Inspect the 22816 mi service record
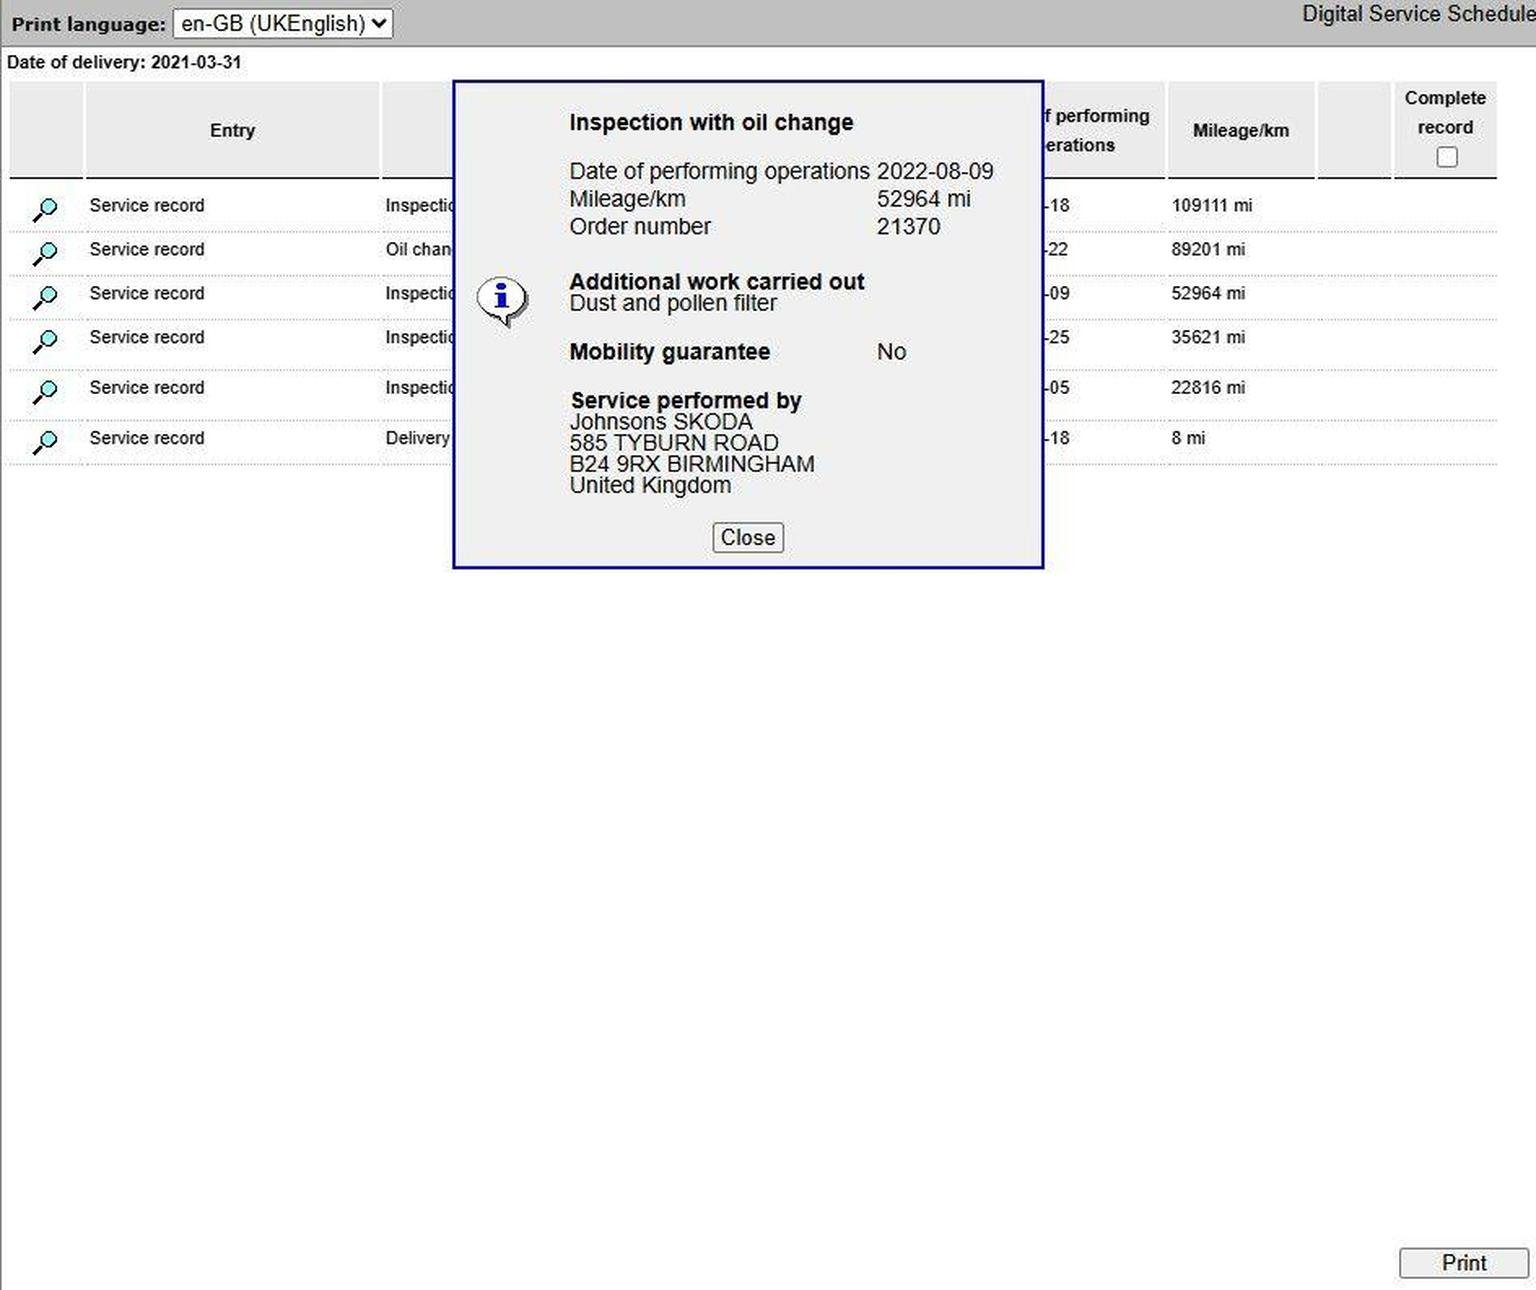The width and height of the screenshot is (1536, 1290). pyautogui.click(x=45, y=391)
